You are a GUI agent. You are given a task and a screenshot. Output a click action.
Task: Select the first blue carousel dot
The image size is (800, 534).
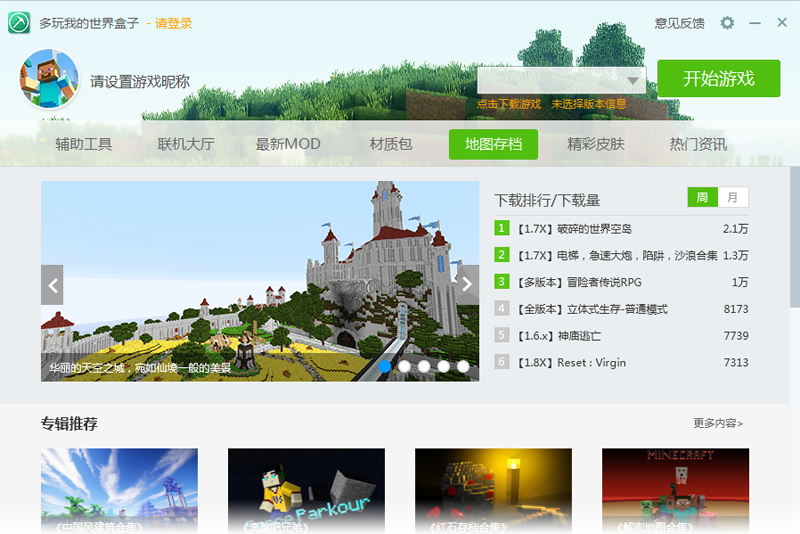(x=385, y=366)
